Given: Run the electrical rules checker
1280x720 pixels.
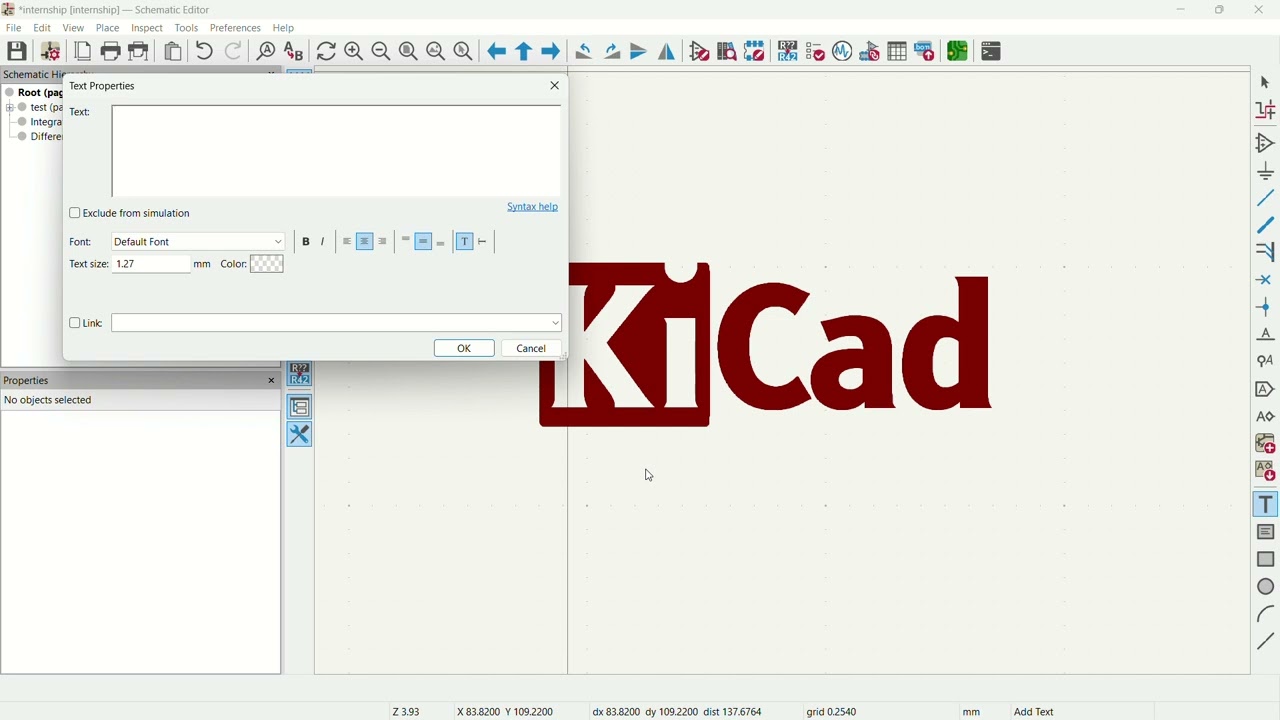Looking at the screenshot, I should [700, 52].
